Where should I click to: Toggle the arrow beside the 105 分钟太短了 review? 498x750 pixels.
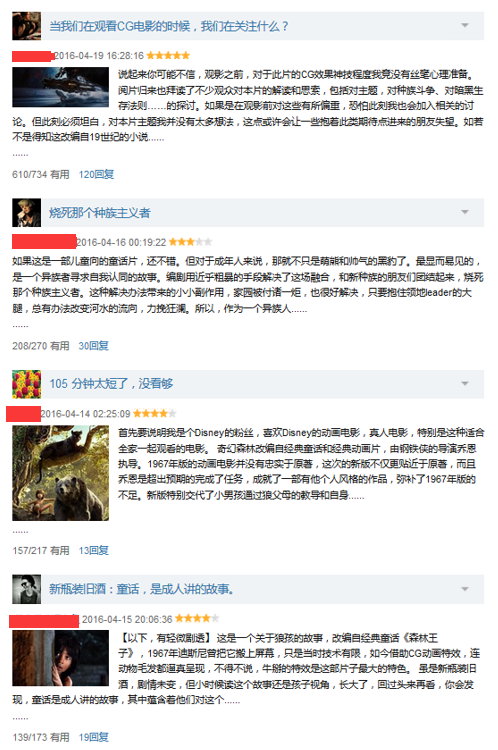[465, 383]
